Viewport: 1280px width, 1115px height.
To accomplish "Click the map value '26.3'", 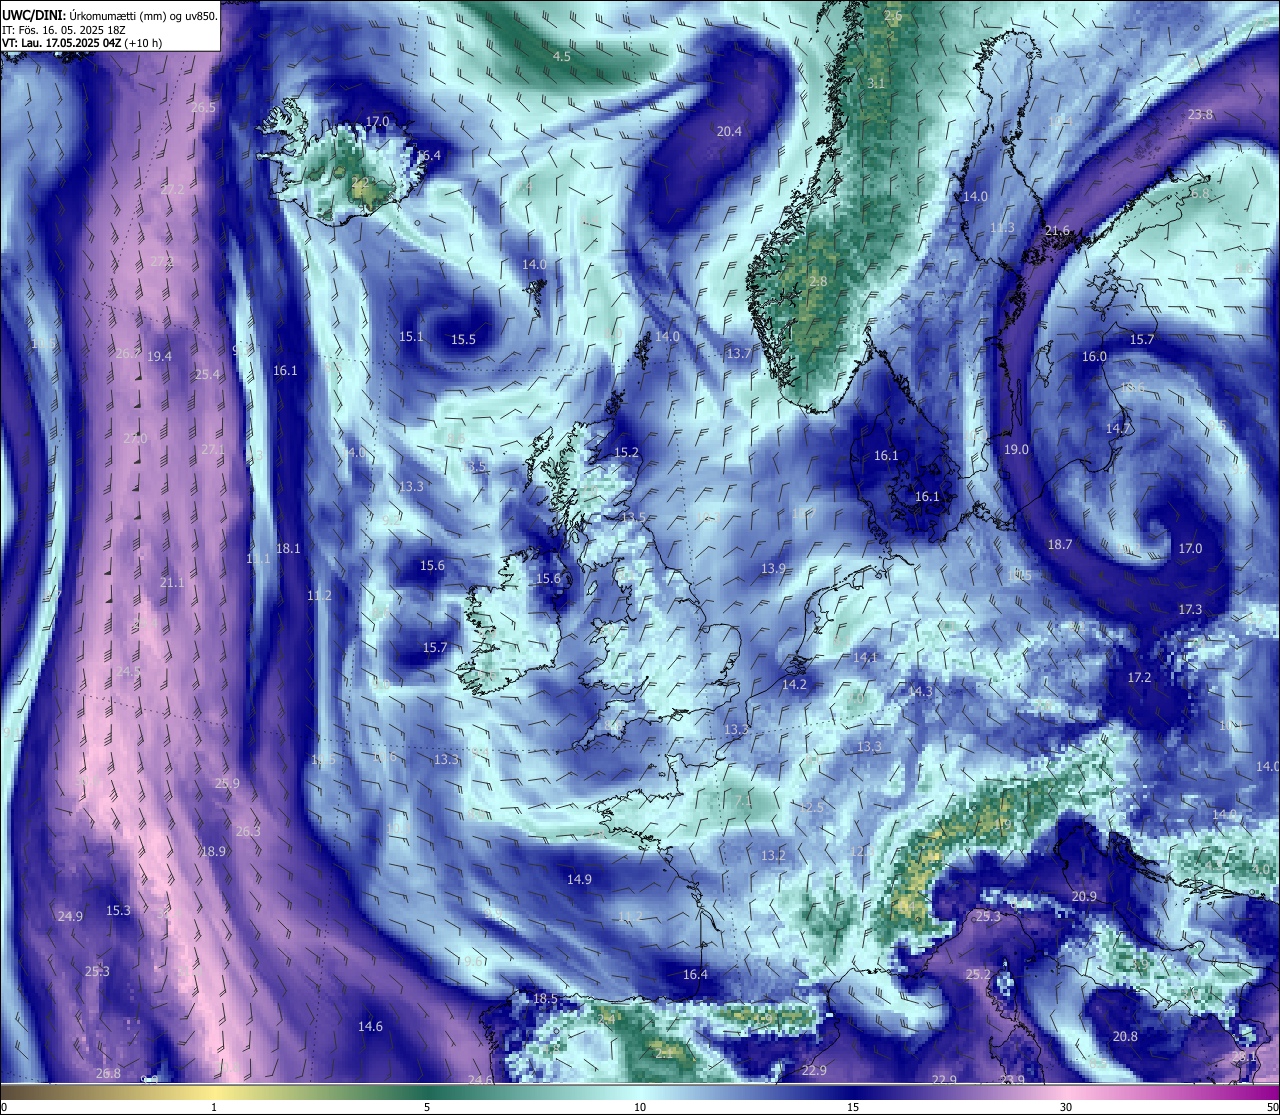I will (248, 832).
